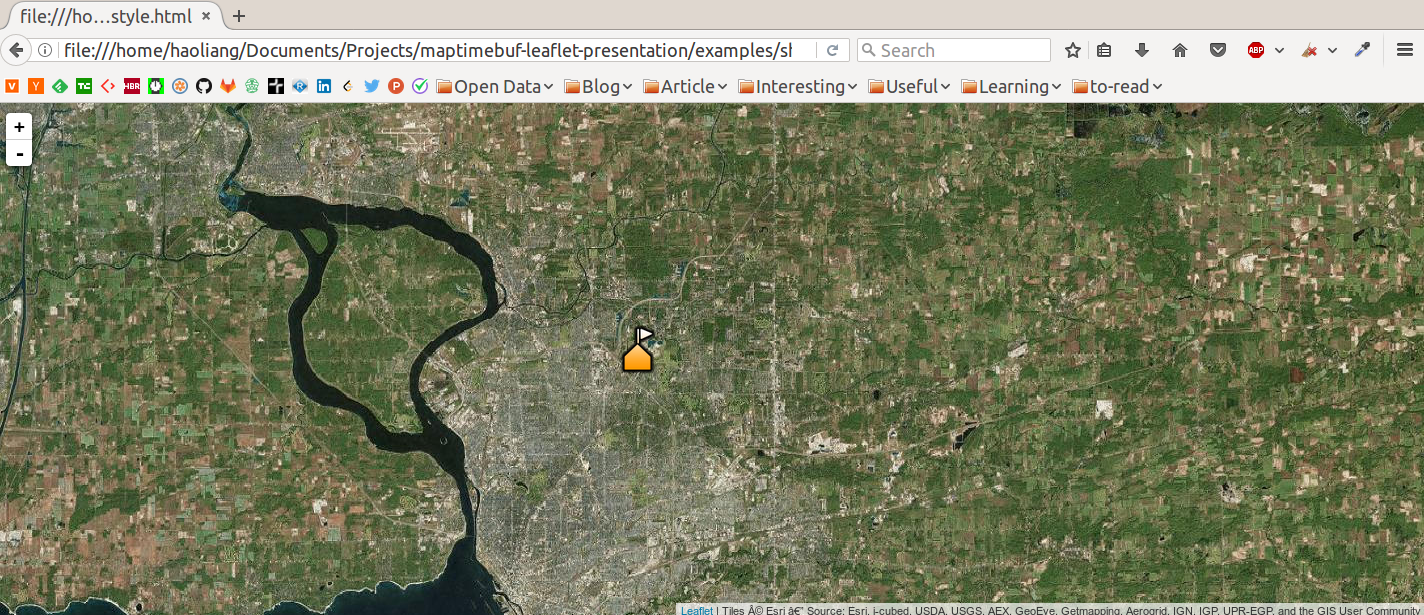Viewport: 1424px width, 615px height.
Task: Show bookmarks list icon
Action: pyautogui.click(x=1104, y=50)
